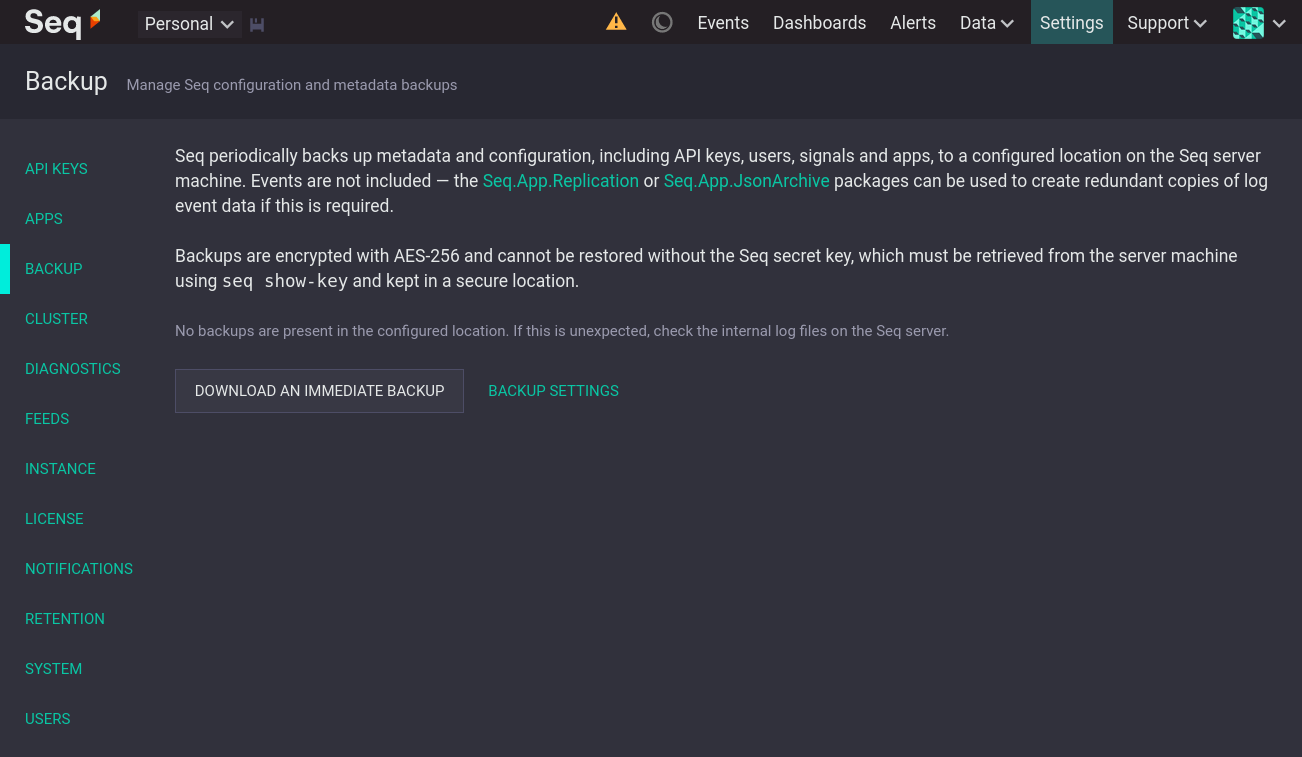
Task: Open Alerts in top navigation
Action: (913, 22)
